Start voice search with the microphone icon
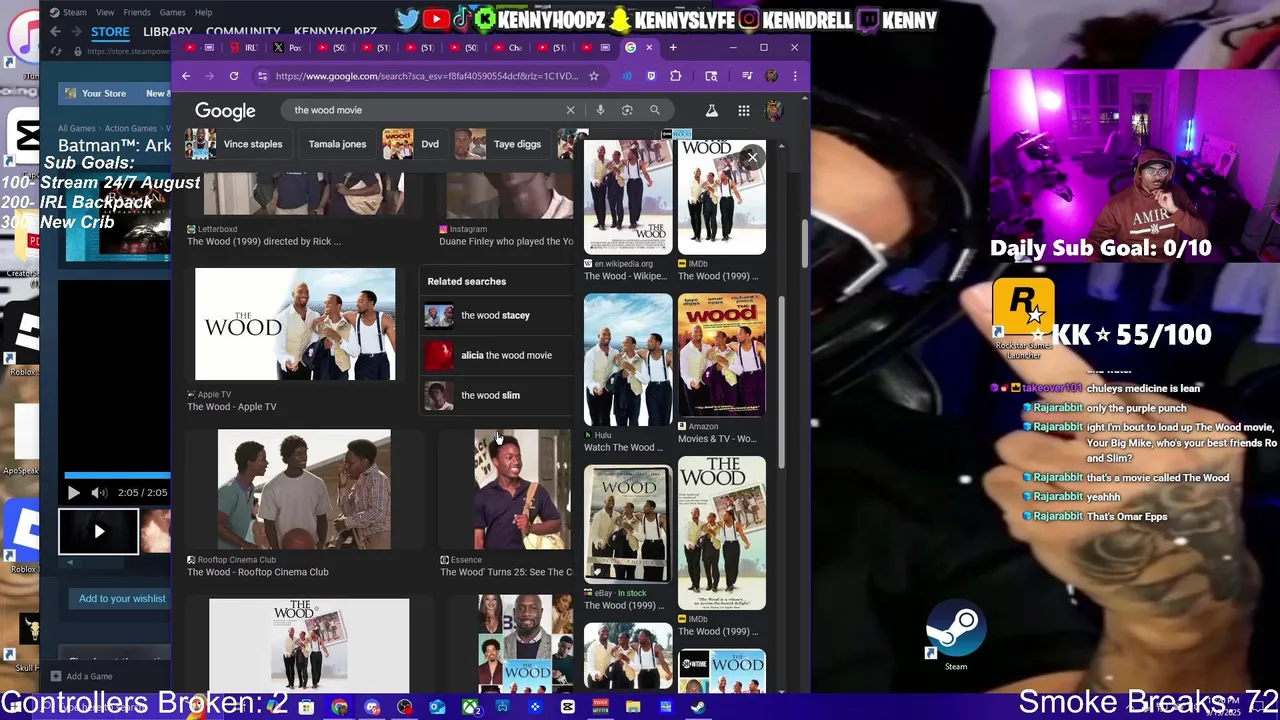 pyautogui.click(x=600, y=110)
